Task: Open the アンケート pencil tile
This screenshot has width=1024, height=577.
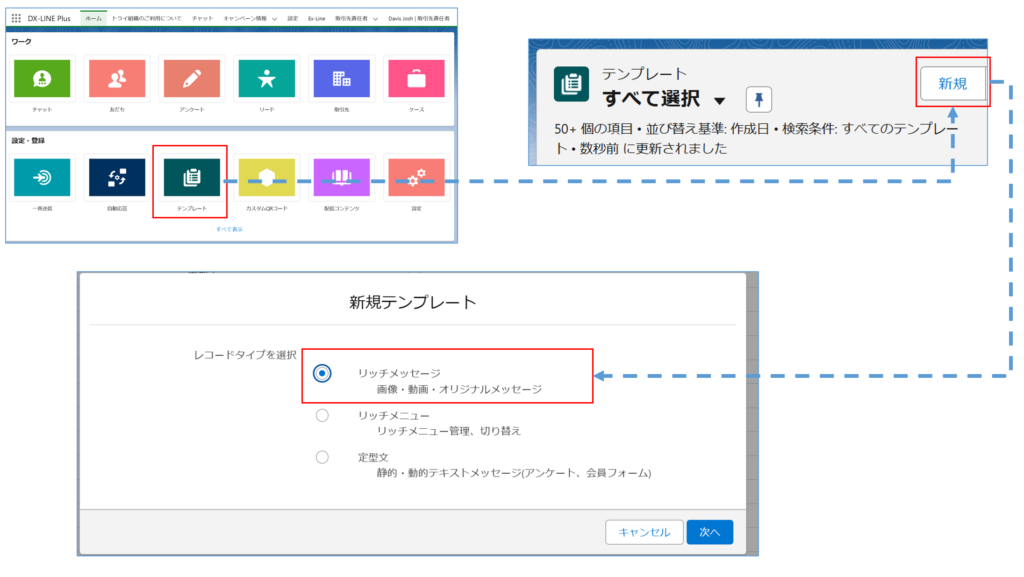Action: [x=191, y=78]
